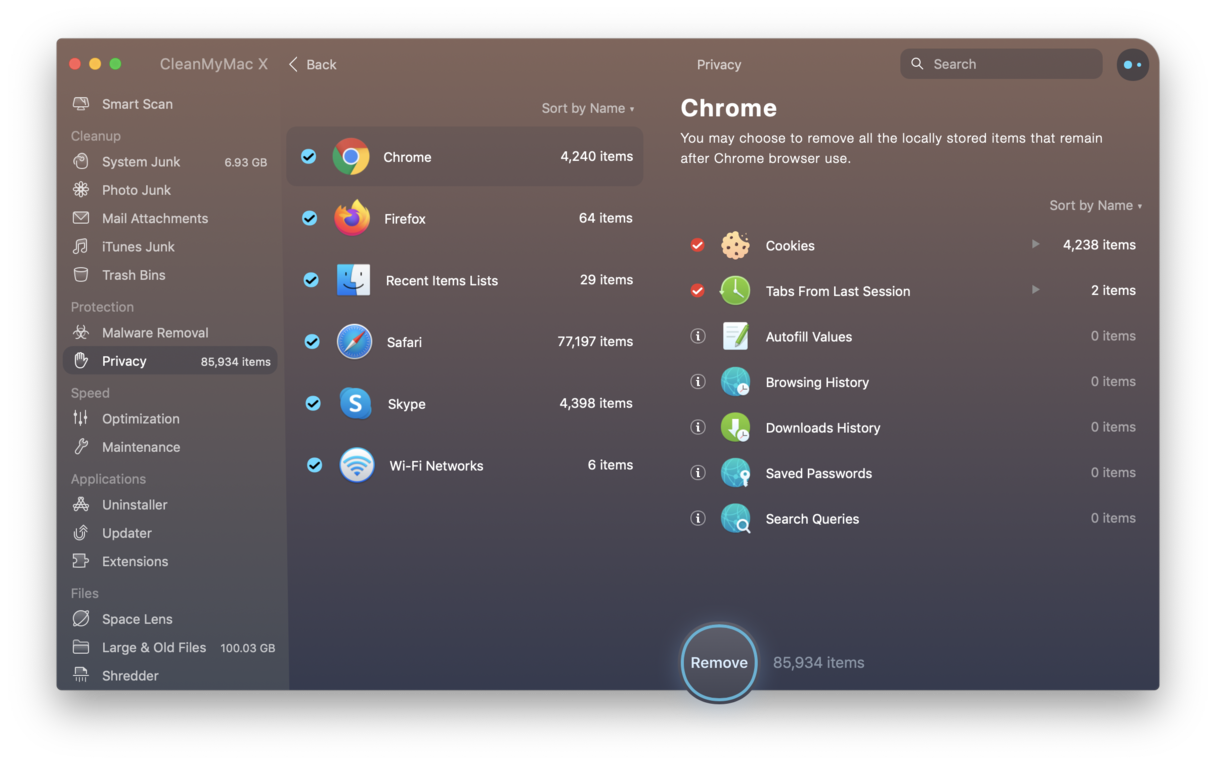Screen dimensions: 1216x765
Task: Expand Tabs From Last Session triangle
Action: pos(1035,290)
